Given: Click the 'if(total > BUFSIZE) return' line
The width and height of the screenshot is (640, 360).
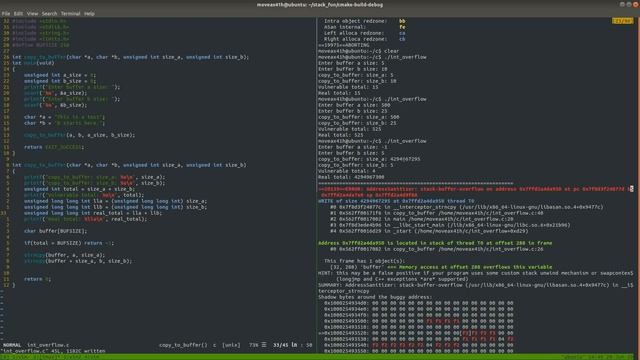Looking at the screenshot, I should [69, 243].
